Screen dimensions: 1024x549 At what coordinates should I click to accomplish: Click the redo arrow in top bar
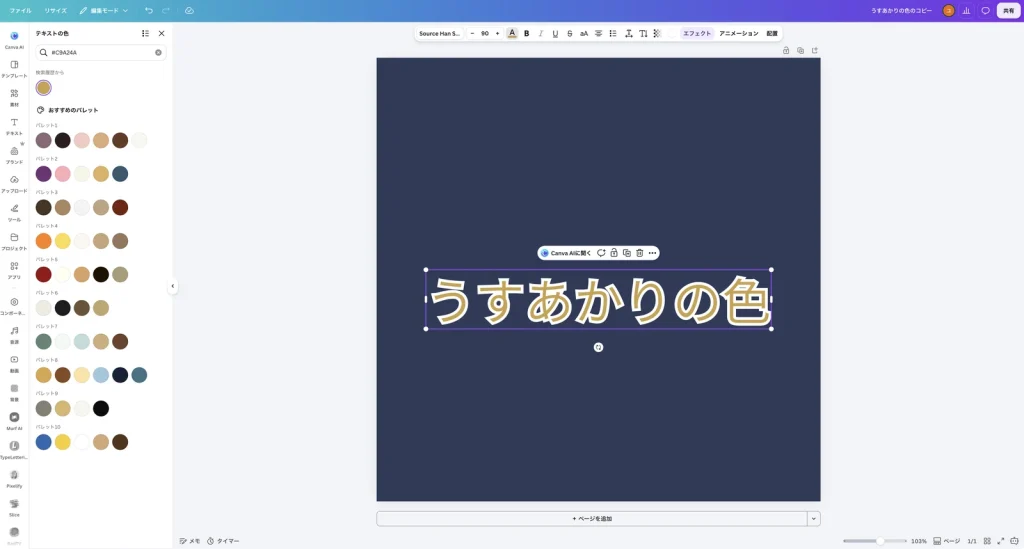pos(166,10)
